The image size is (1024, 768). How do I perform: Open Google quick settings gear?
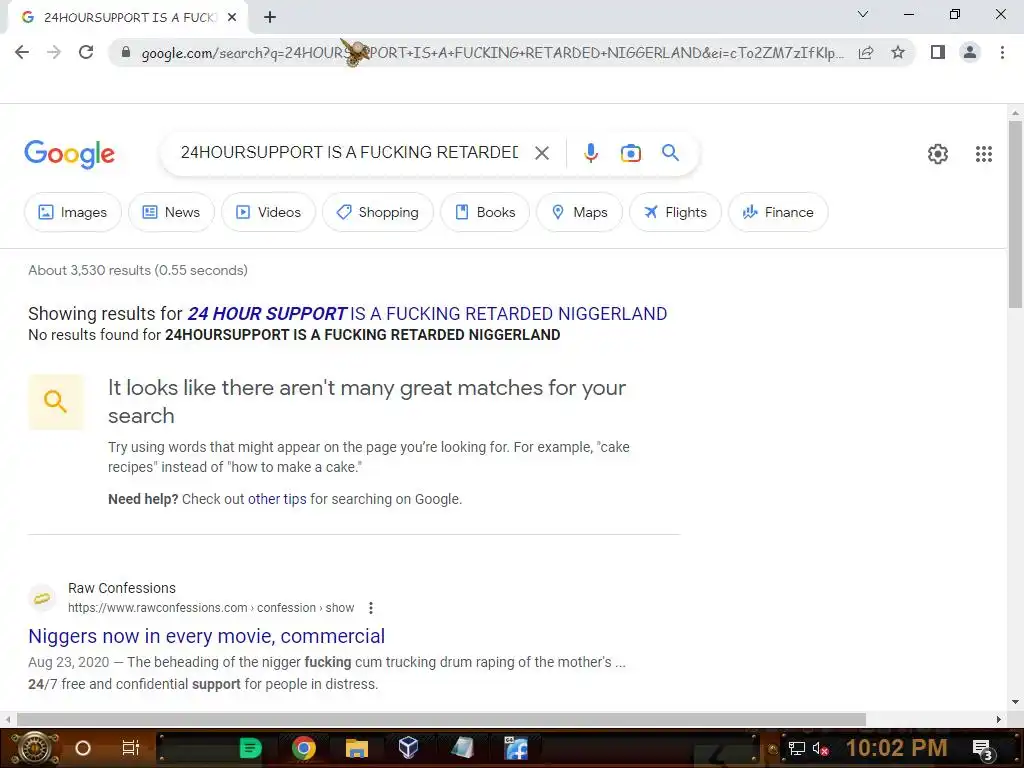938,154
